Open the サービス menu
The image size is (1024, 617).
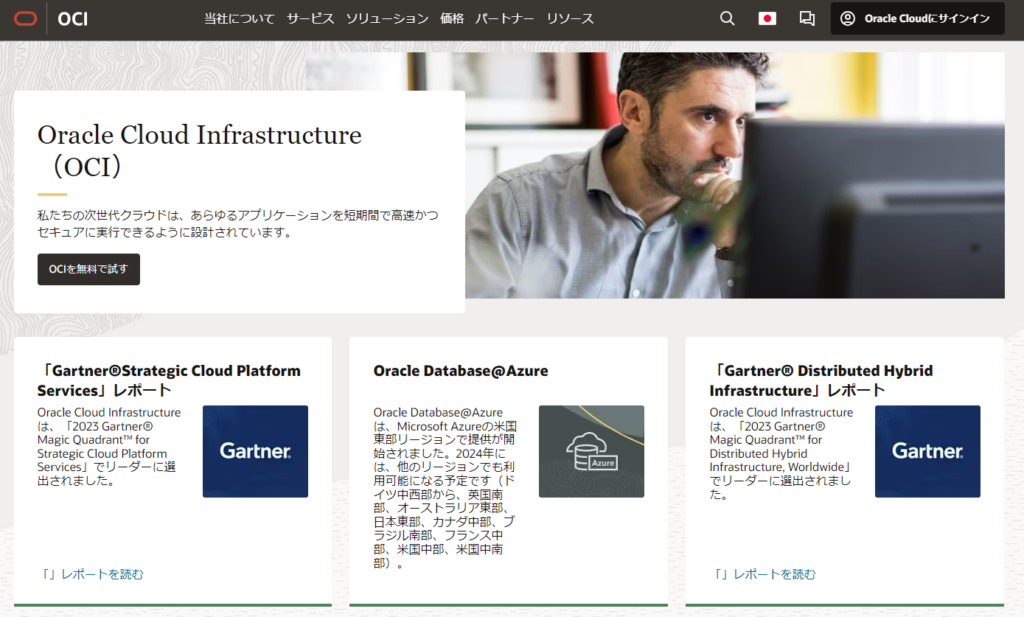click(x=310, y=19)
